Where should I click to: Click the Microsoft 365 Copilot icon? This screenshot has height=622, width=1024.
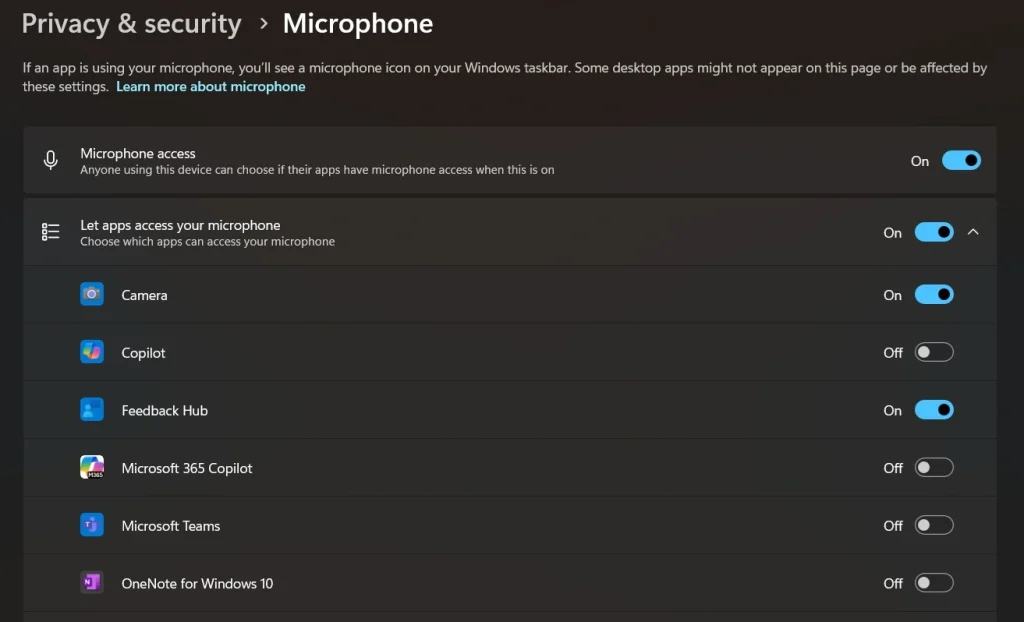[92, 468]
